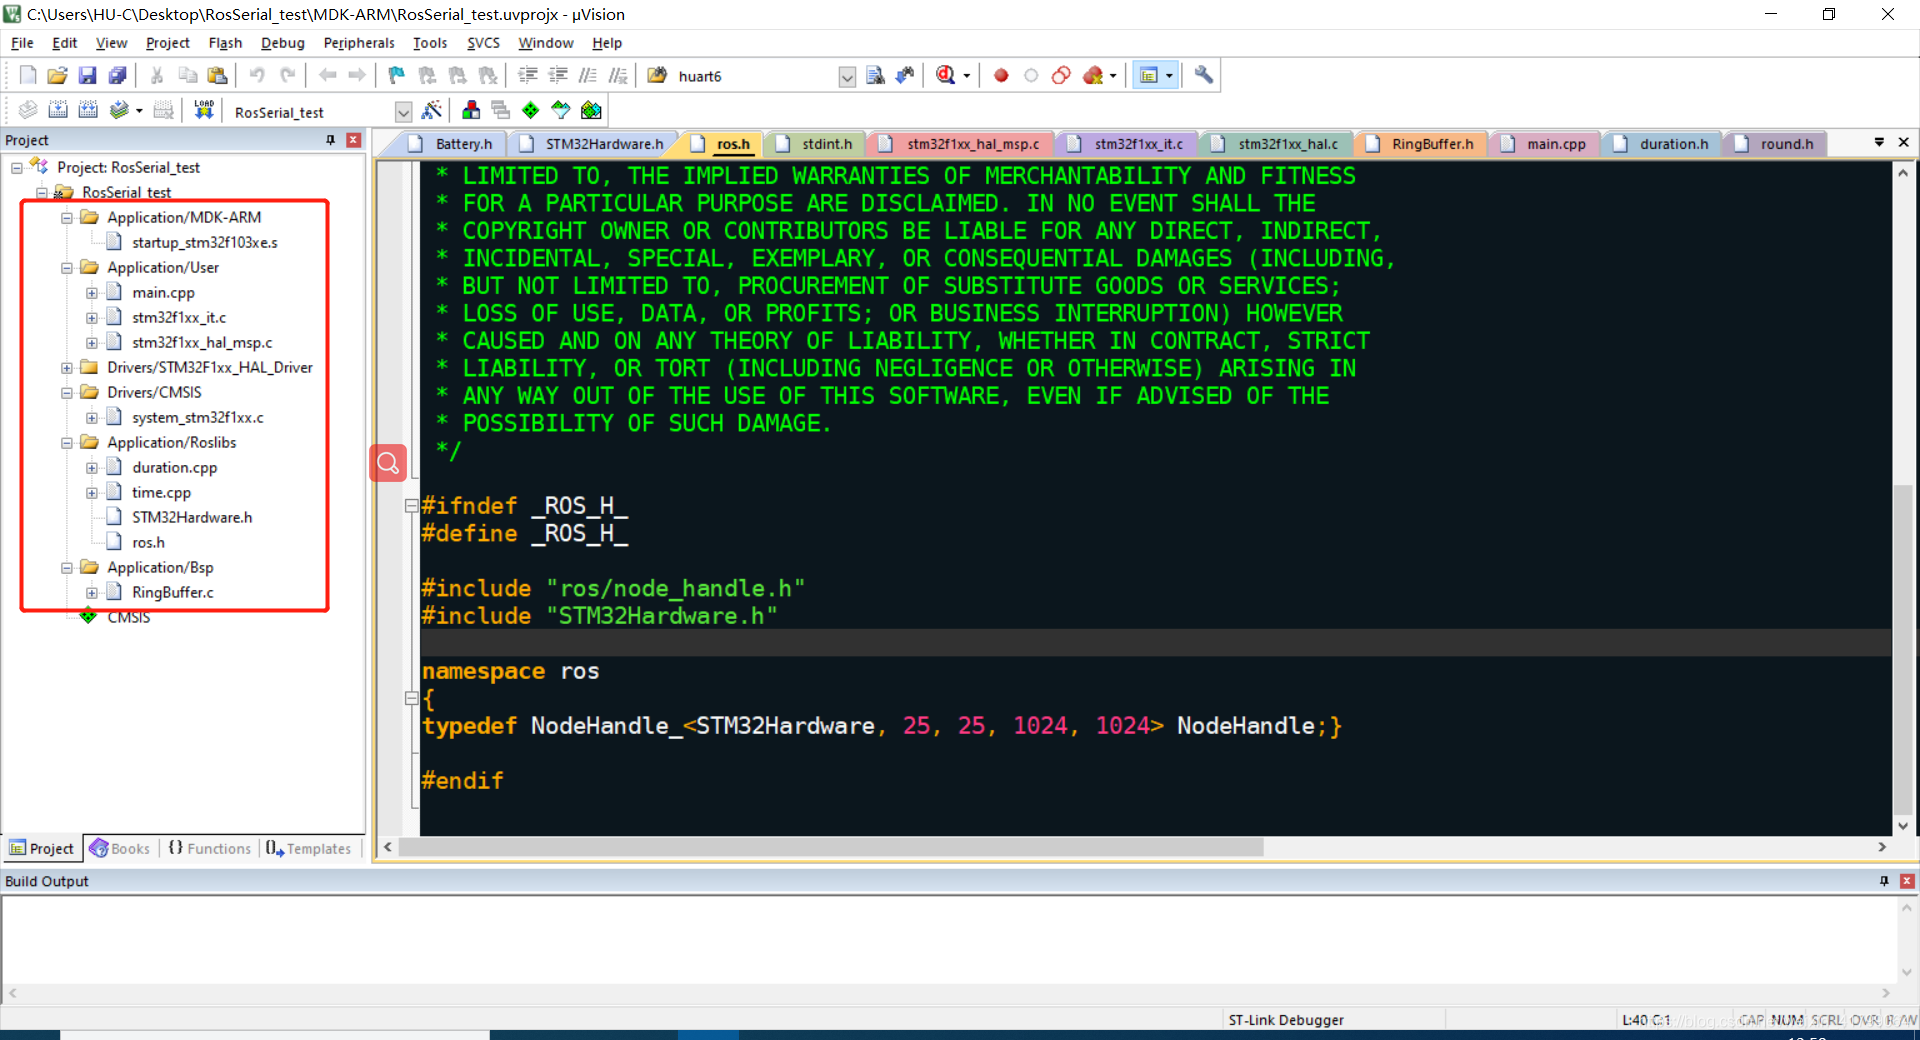Image resolution: width=1920 pixels, height=1040 pixels.
Task: Insert or remove a bookmark with the flag icon
Action: (x=397, y=75)
